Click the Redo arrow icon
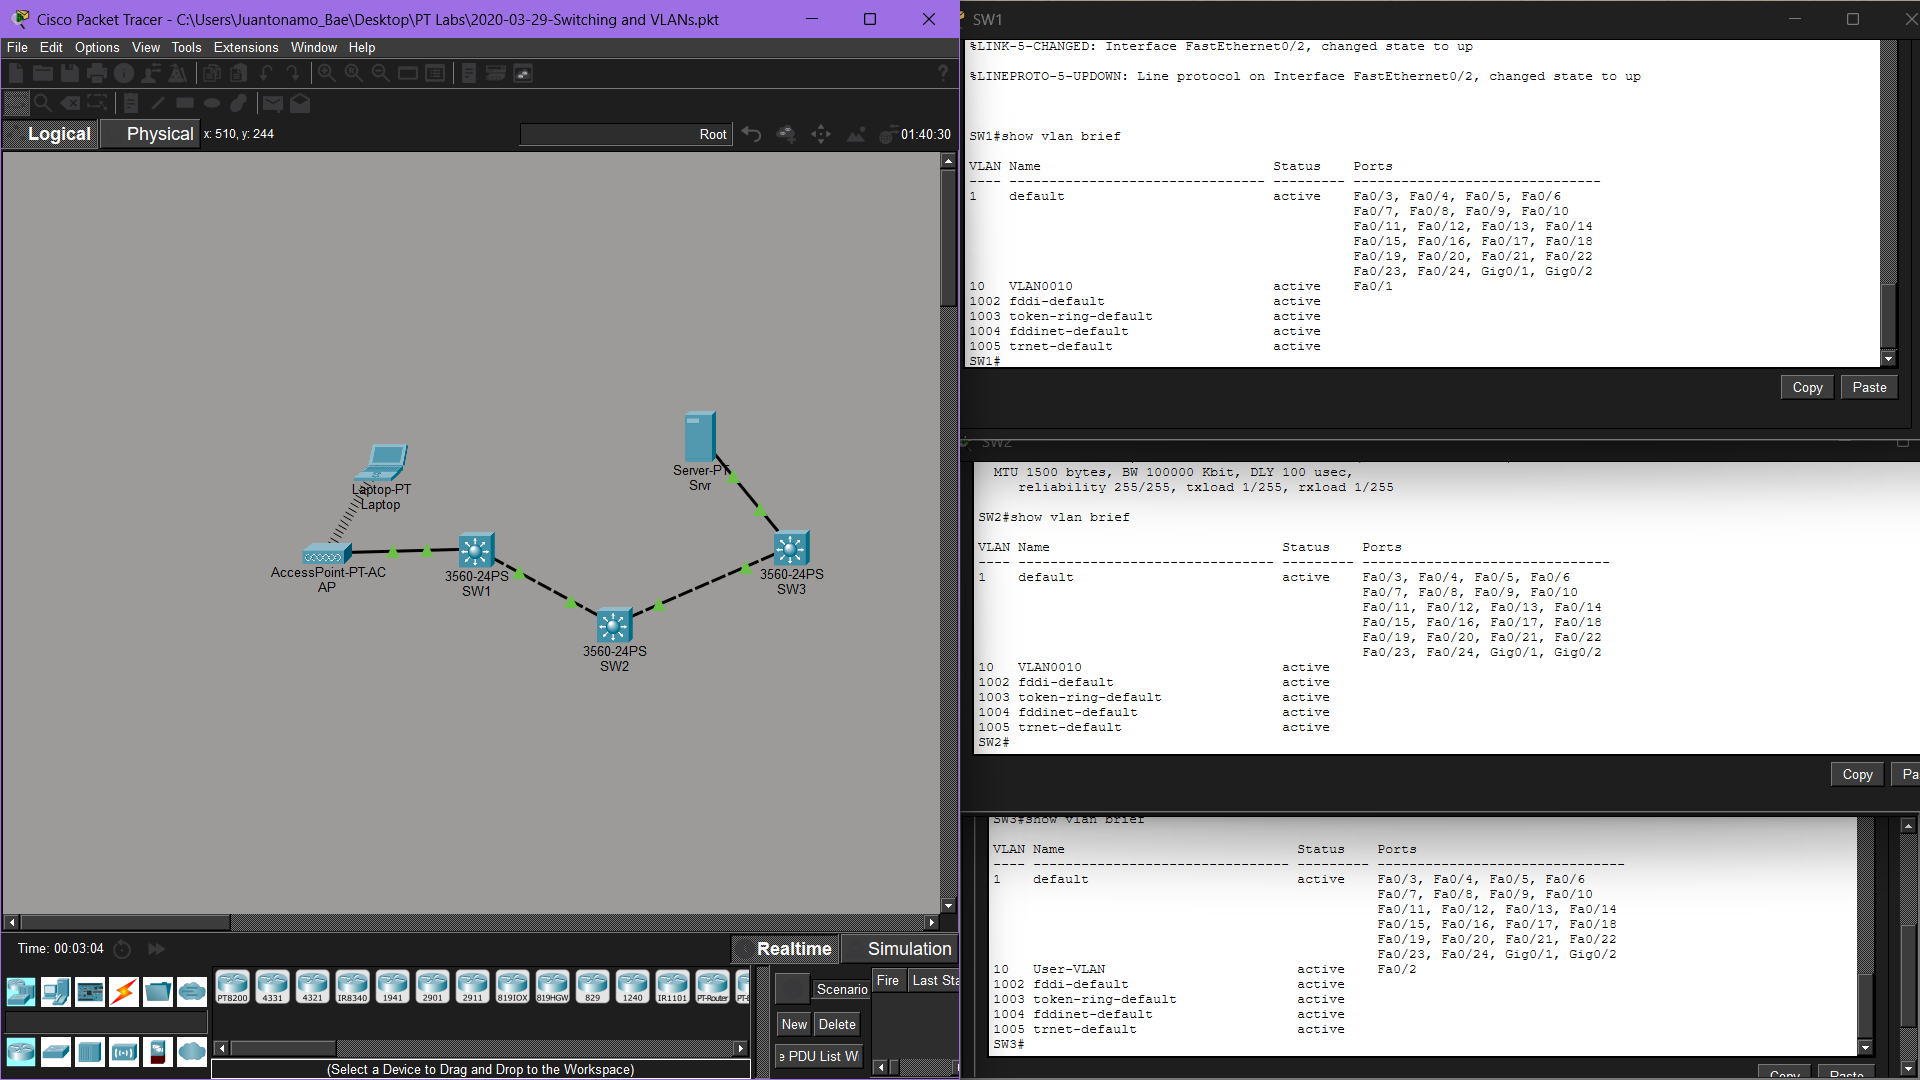Viewport: 1920px width, 1080px height. tap(293, 73)
